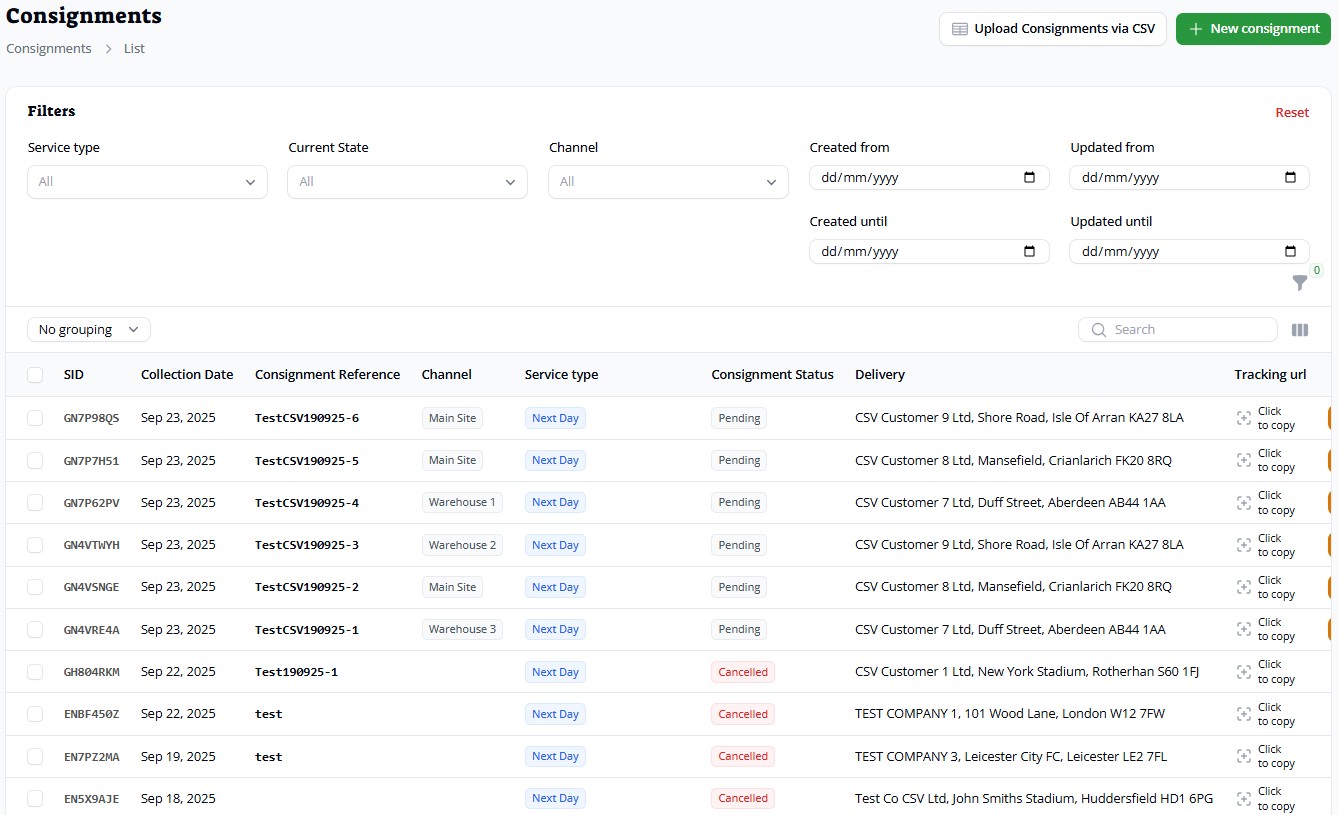This screenshot has width=1338, height=815.
Task: Click copy tracking icon for GN7P98QS
Action: click(x=1244, y=418)
